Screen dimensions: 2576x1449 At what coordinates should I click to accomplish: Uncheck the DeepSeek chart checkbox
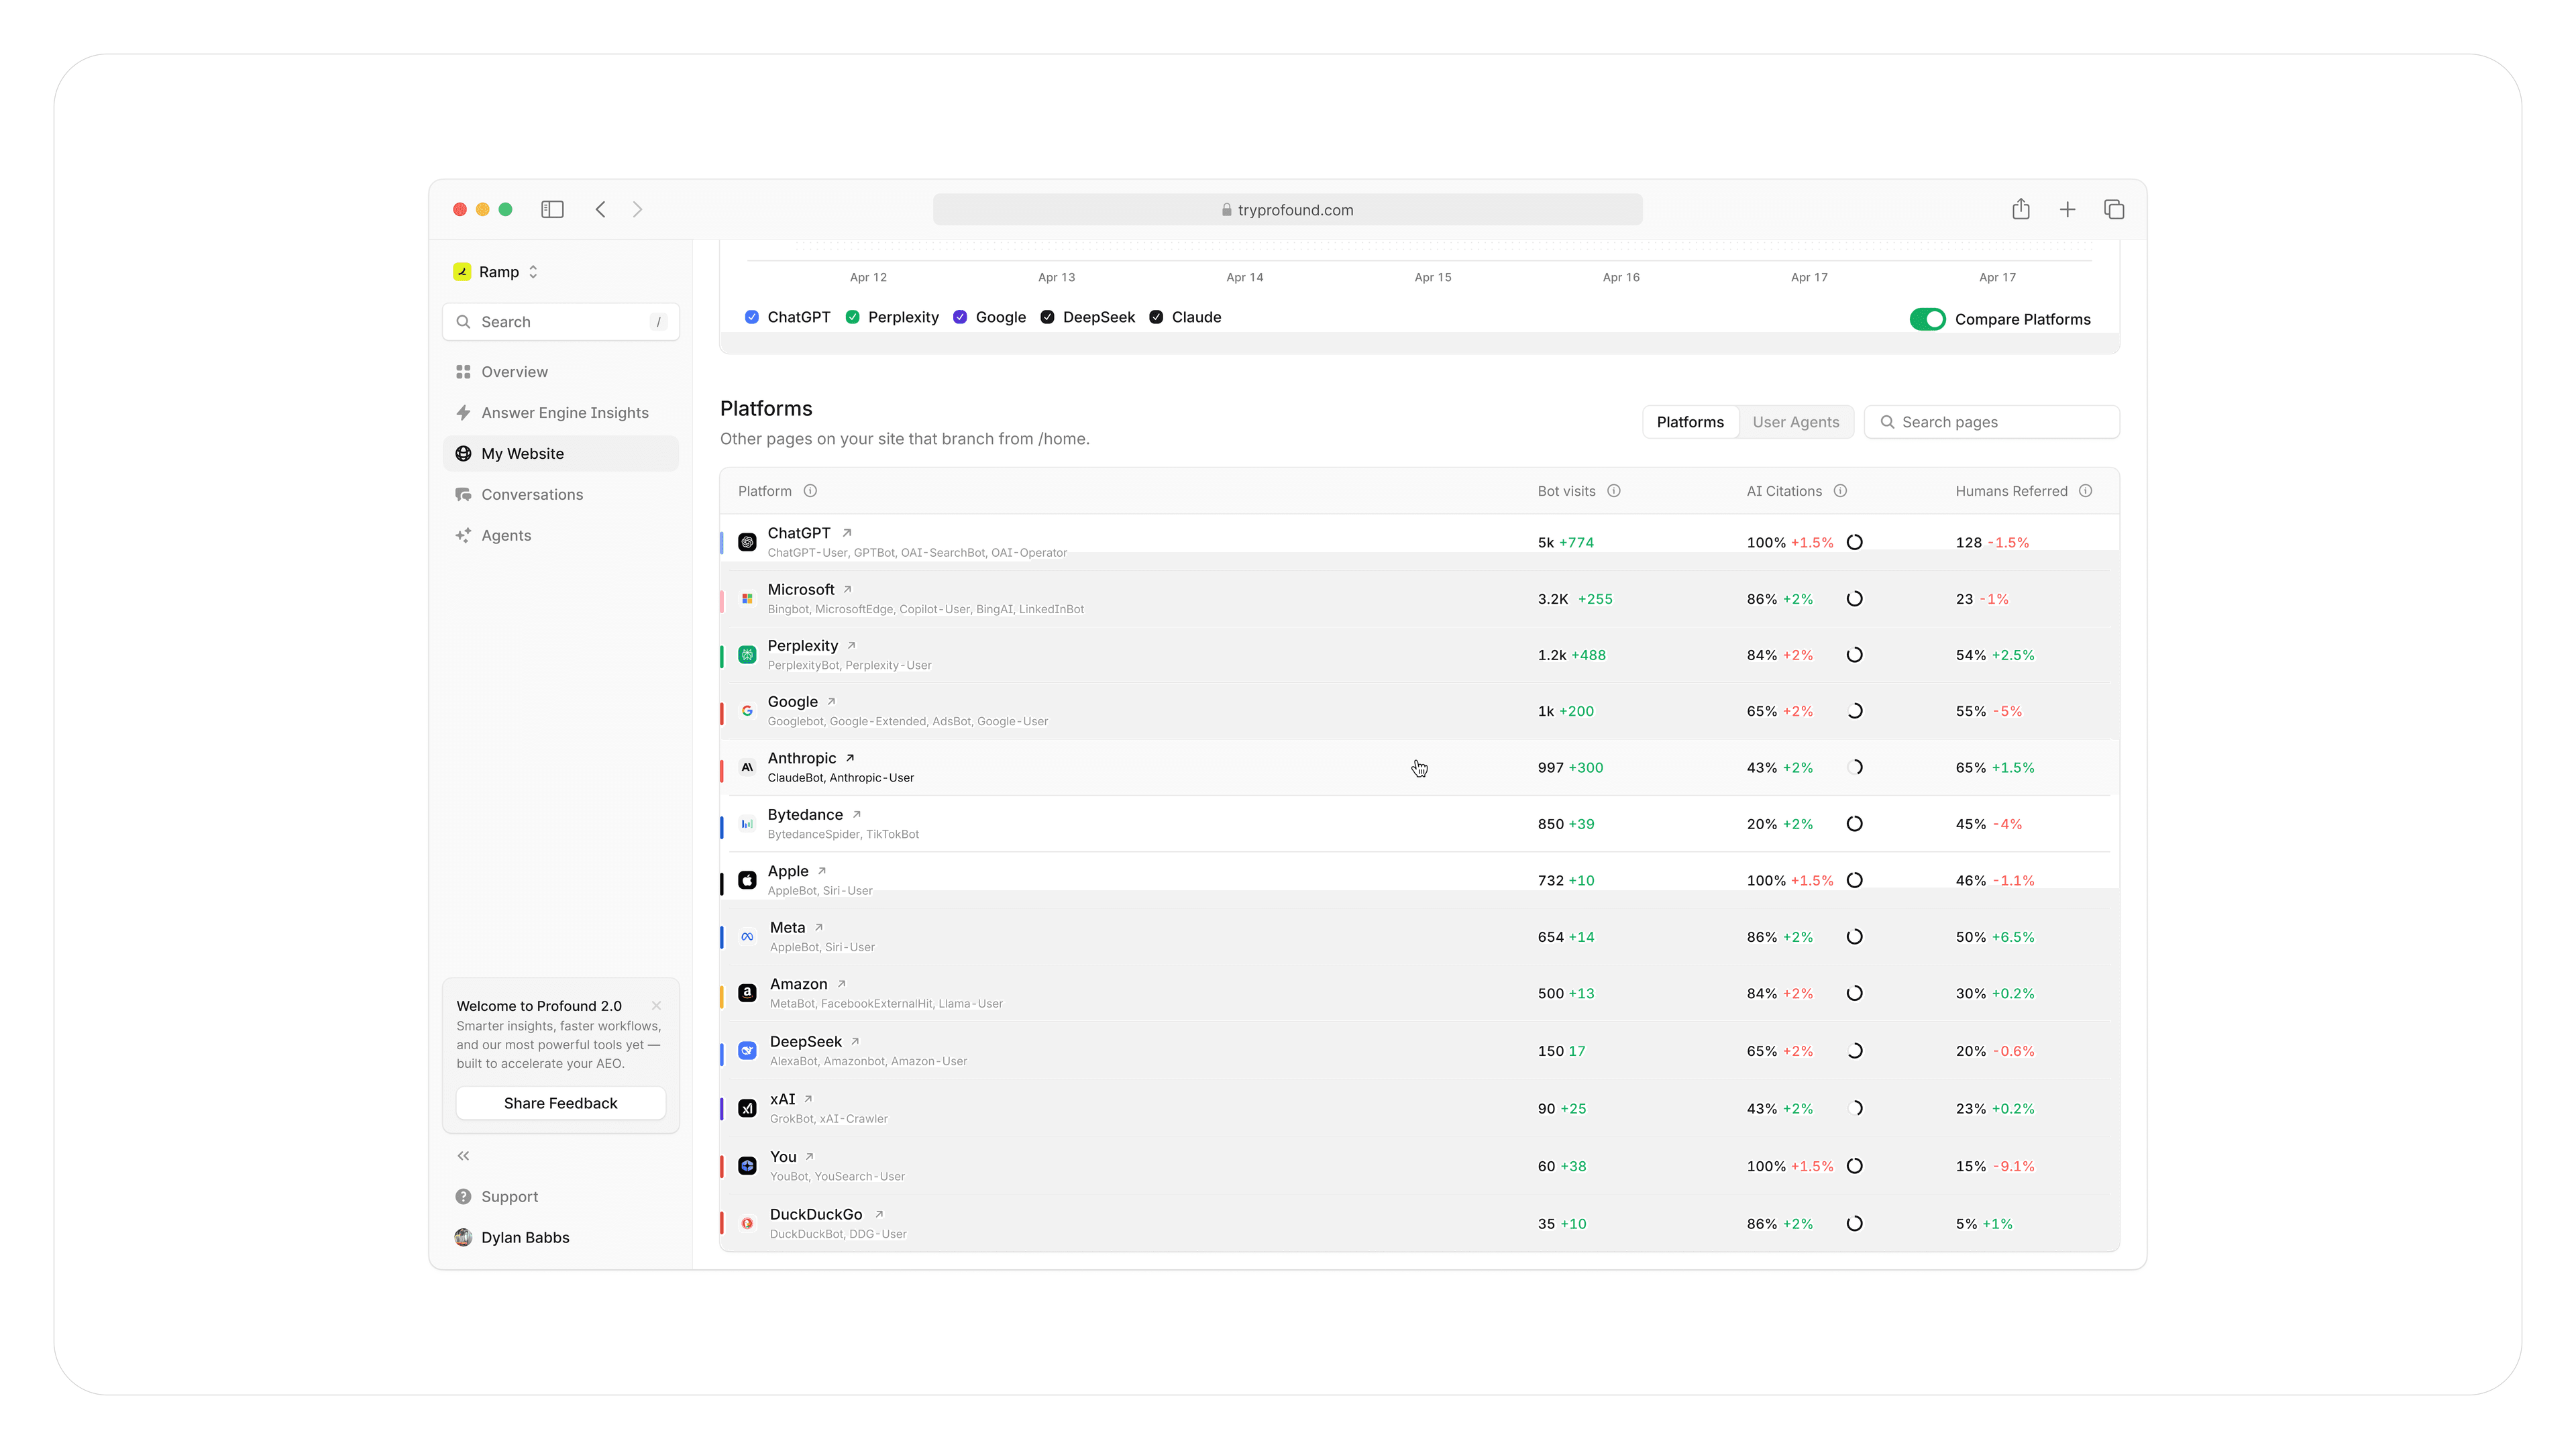point(1047,317)
